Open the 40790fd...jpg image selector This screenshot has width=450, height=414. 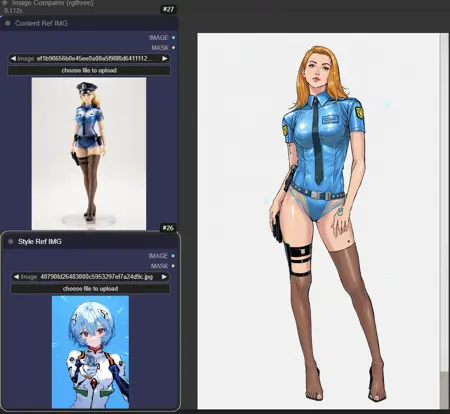pos(90,277)
